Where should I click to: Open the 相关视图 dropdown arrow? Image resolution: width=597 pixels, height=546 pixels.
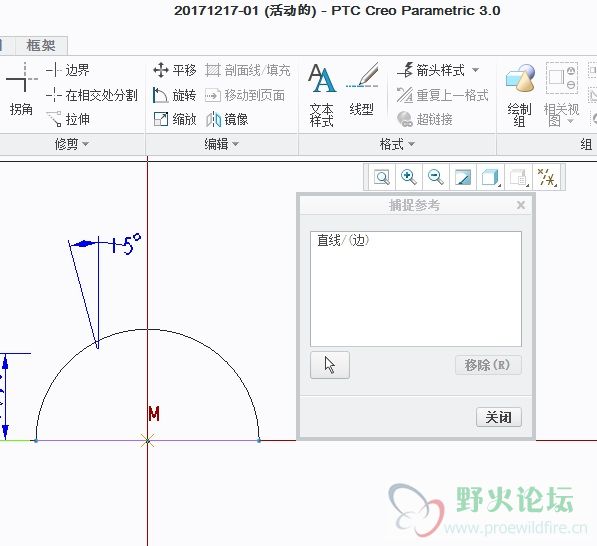click(570, 121)
